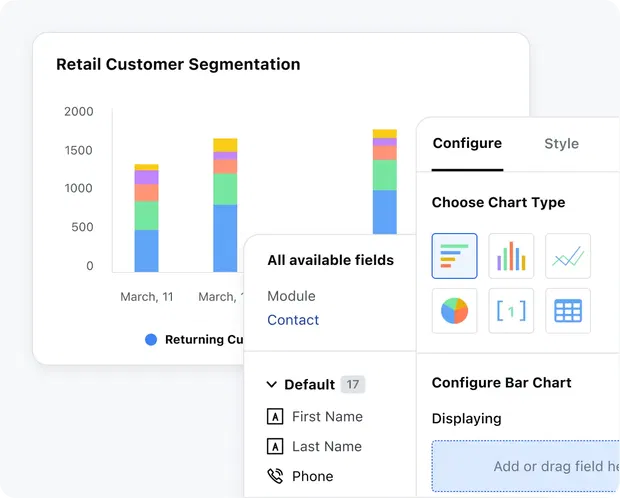Click the 1500 y-axis value

[x=79, y=150]
